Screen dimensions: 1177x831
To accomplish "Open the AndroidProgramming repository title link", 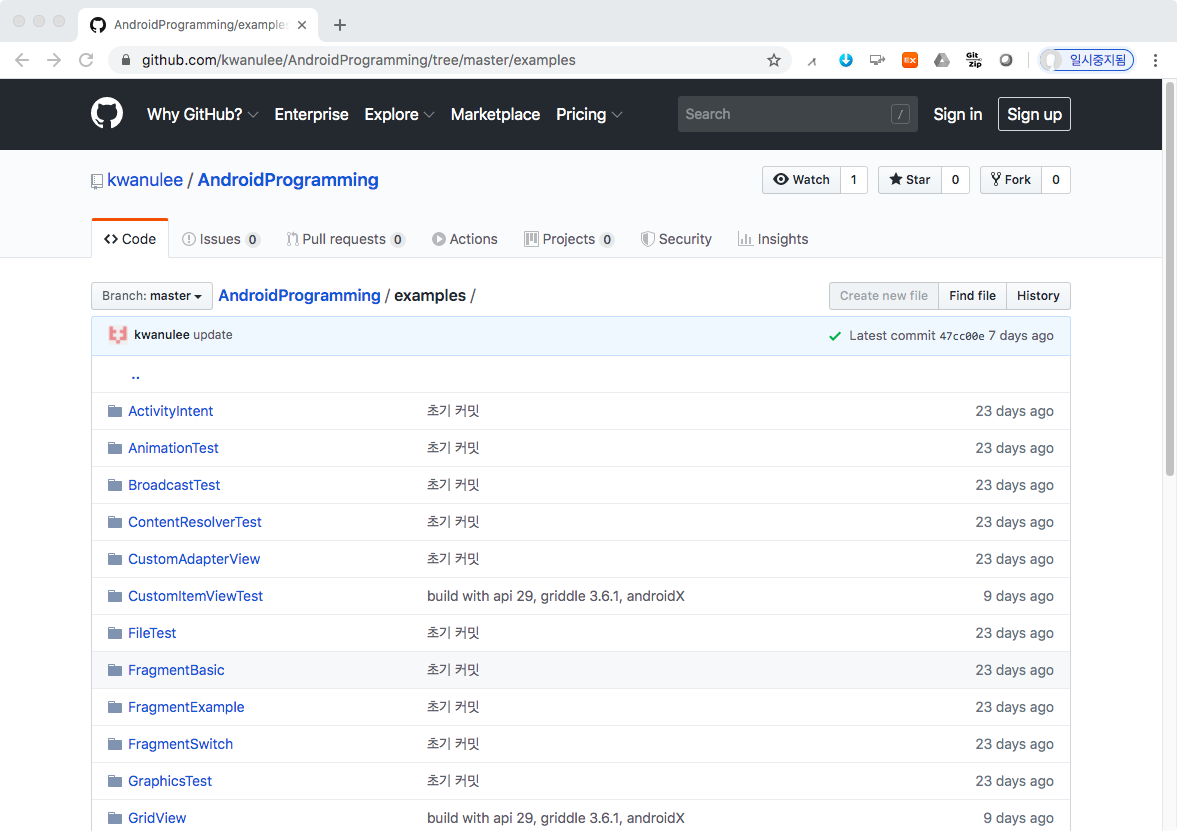I will click(288, 180).
